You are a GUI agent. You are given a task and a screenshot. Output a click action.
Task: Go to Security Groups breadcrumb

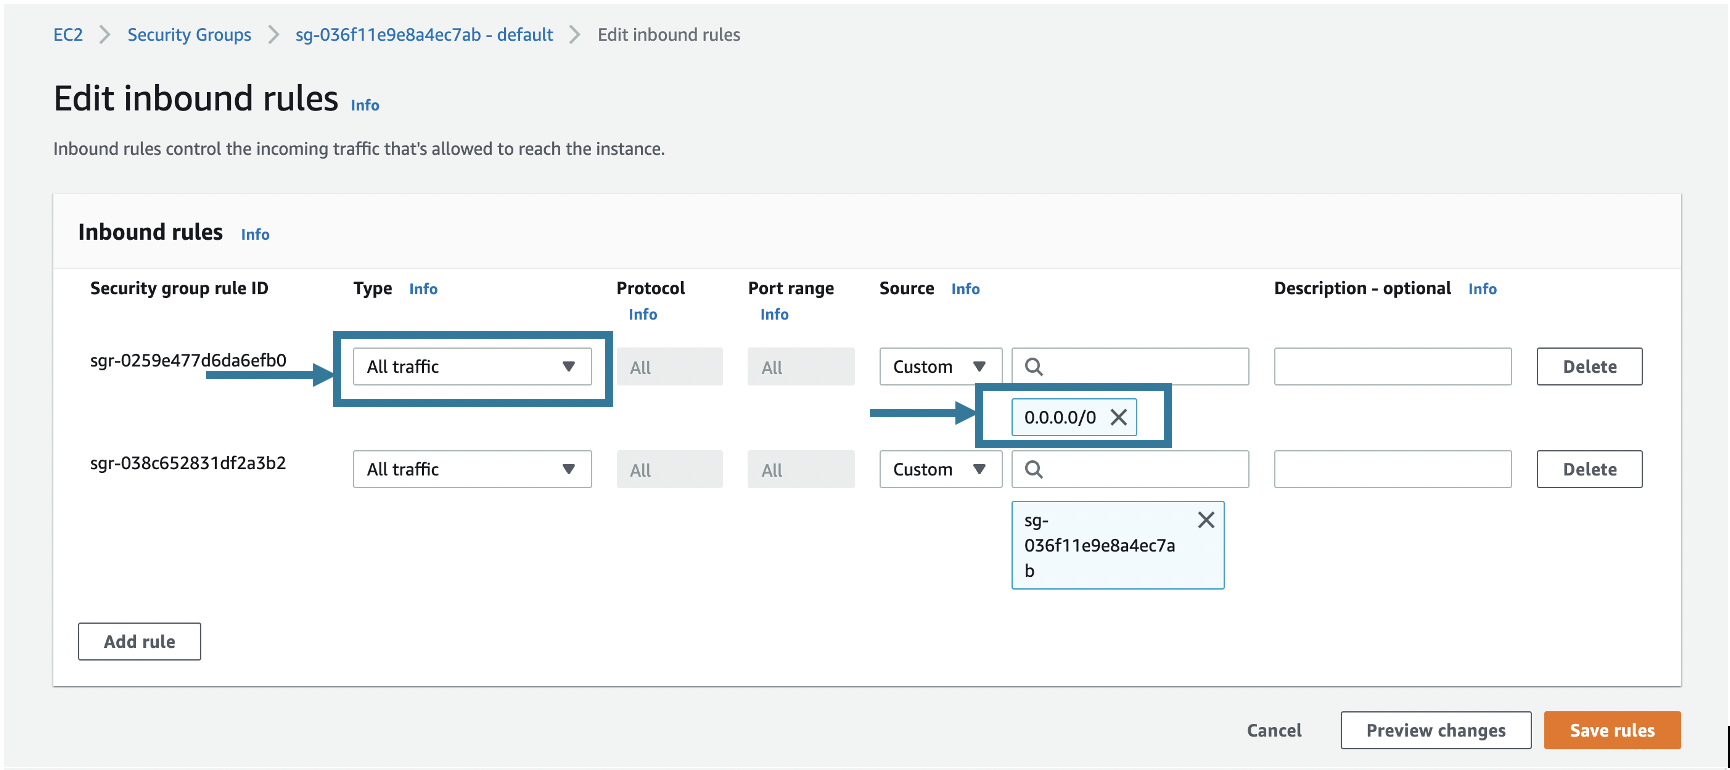[x=189, y=35]
